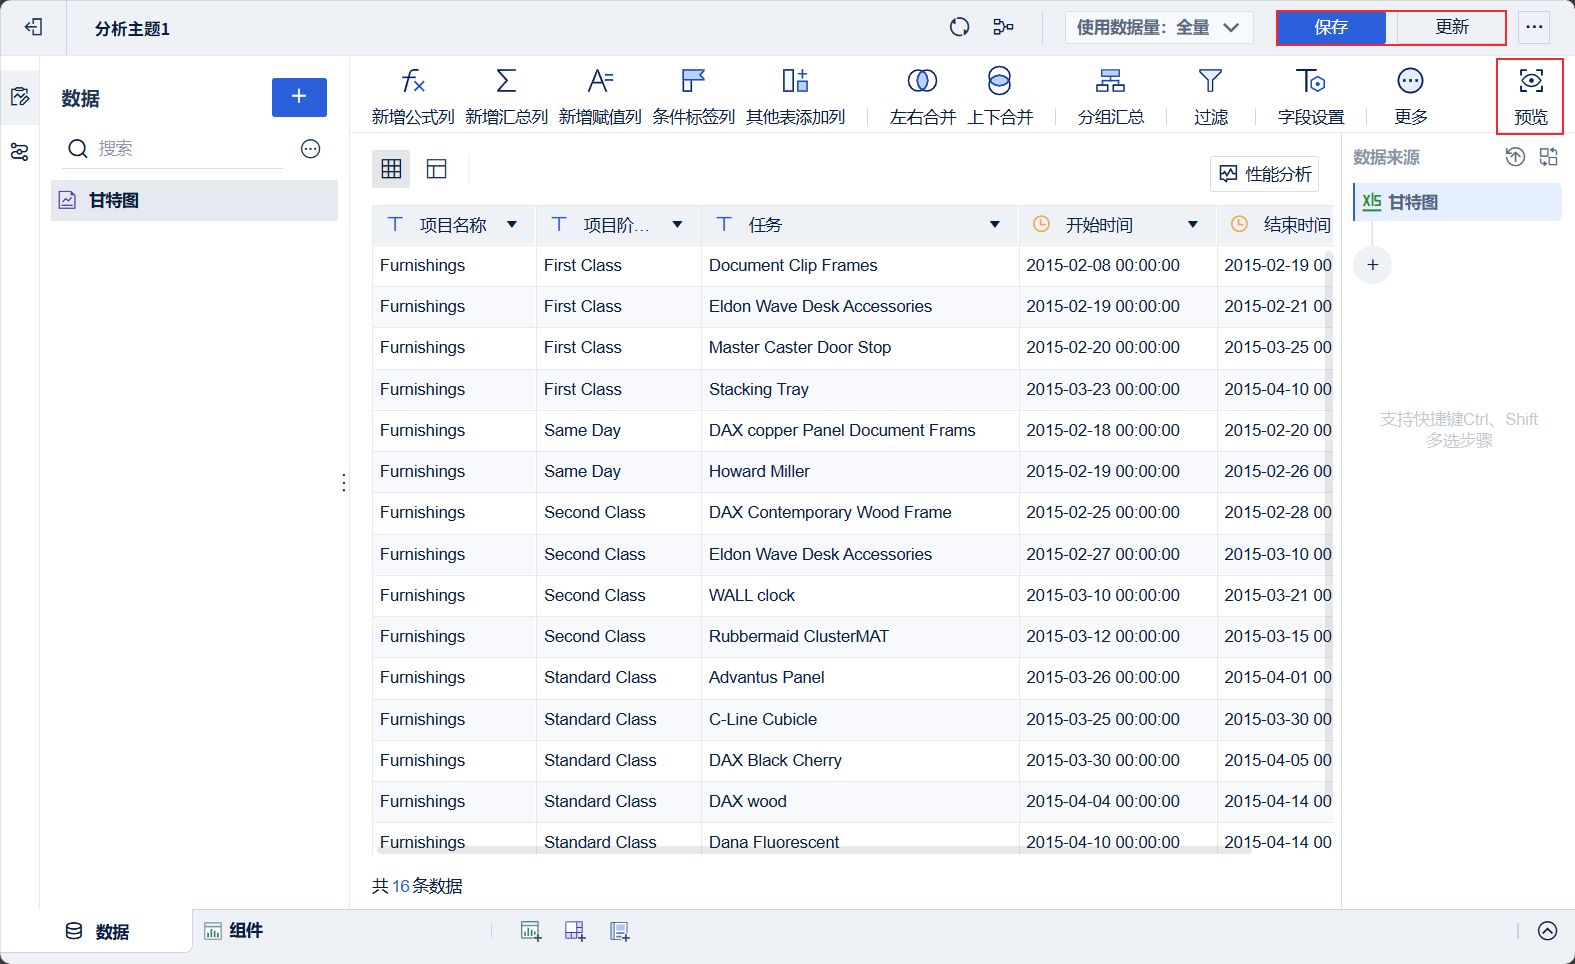The height and width of the screenshot is (964, 1575).
Task: Click cell C-Line Cubicle
Action: click(x=860, y=720)
